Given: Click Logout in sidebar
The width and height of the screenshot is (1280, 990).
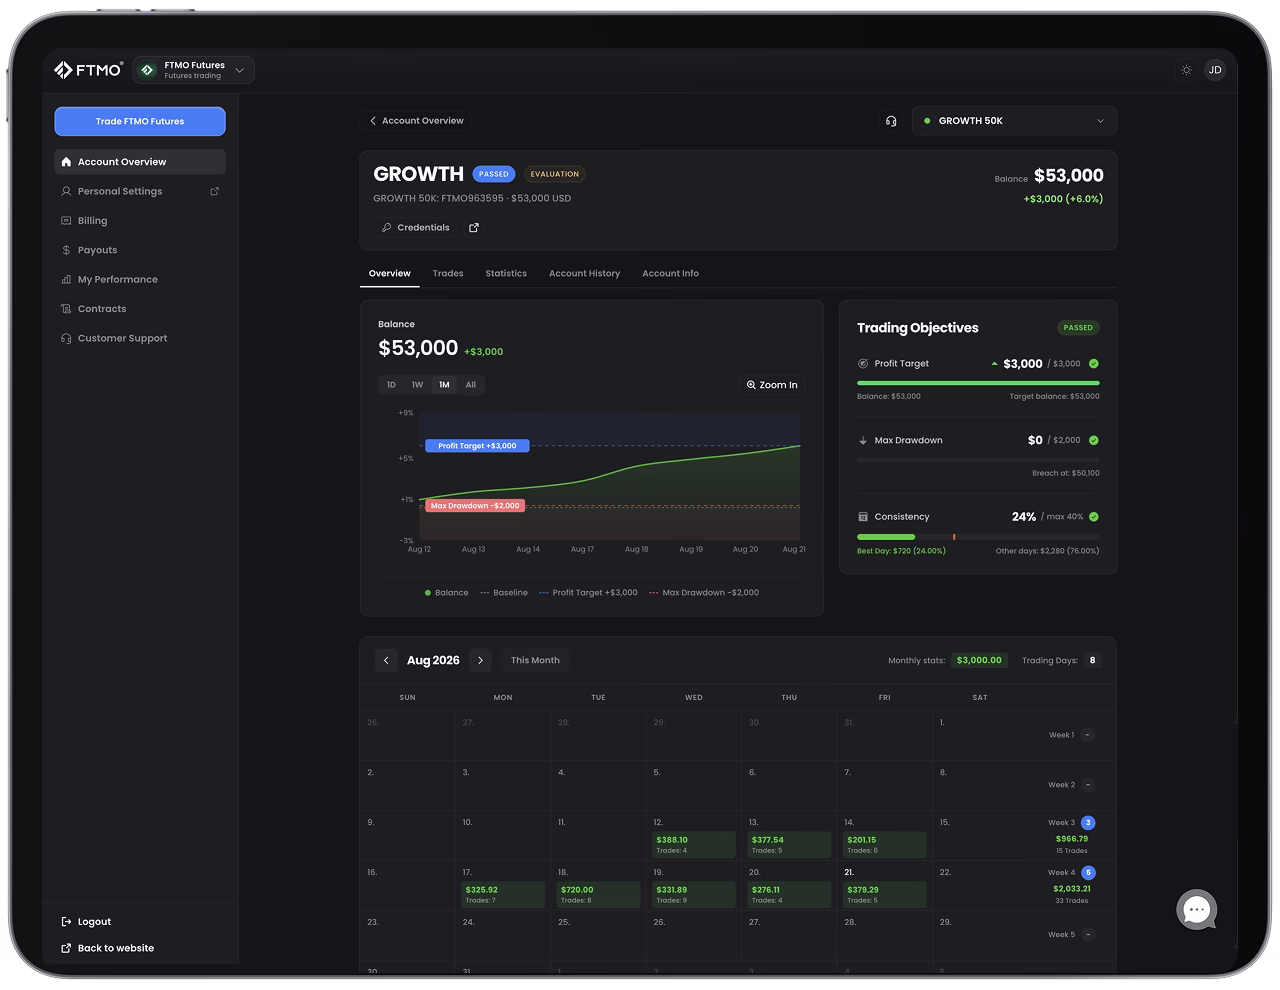Looking at the screenshot, I should coord(87,922).
